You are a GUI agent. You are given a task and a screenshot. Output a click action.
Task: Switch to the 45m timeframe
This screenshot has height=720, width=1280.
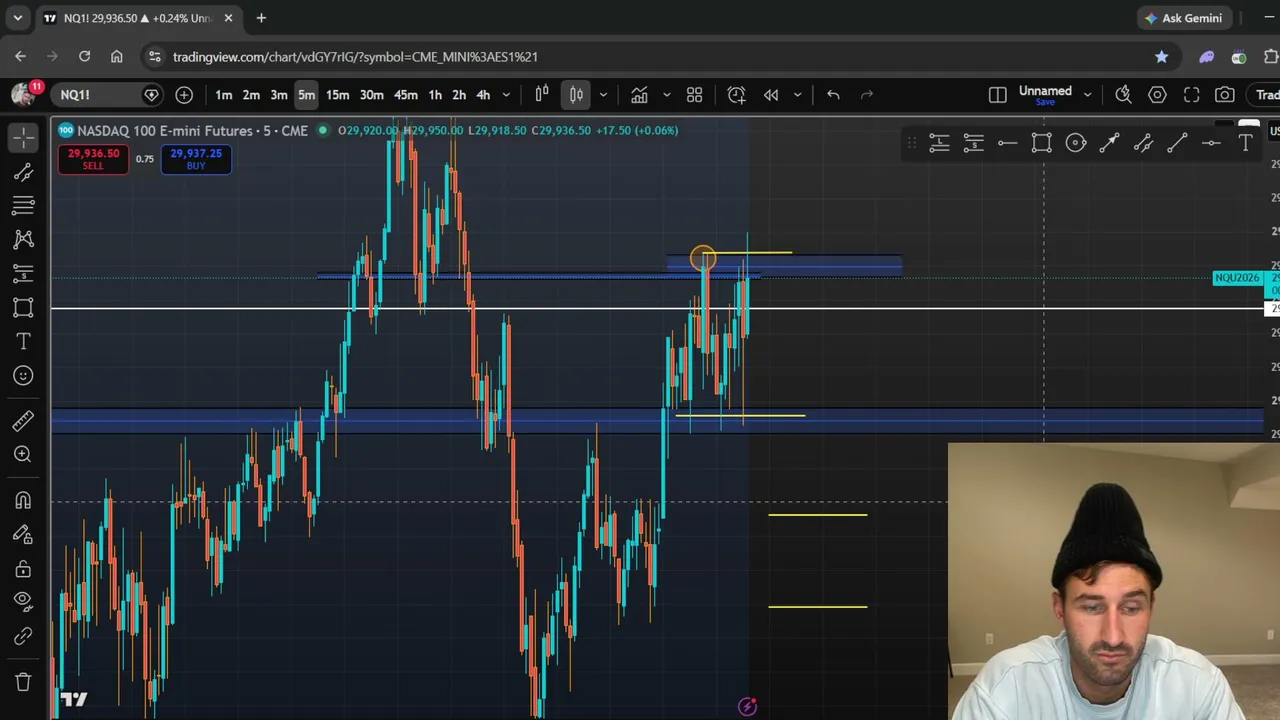pyautogui.click(x=406, y=95)
